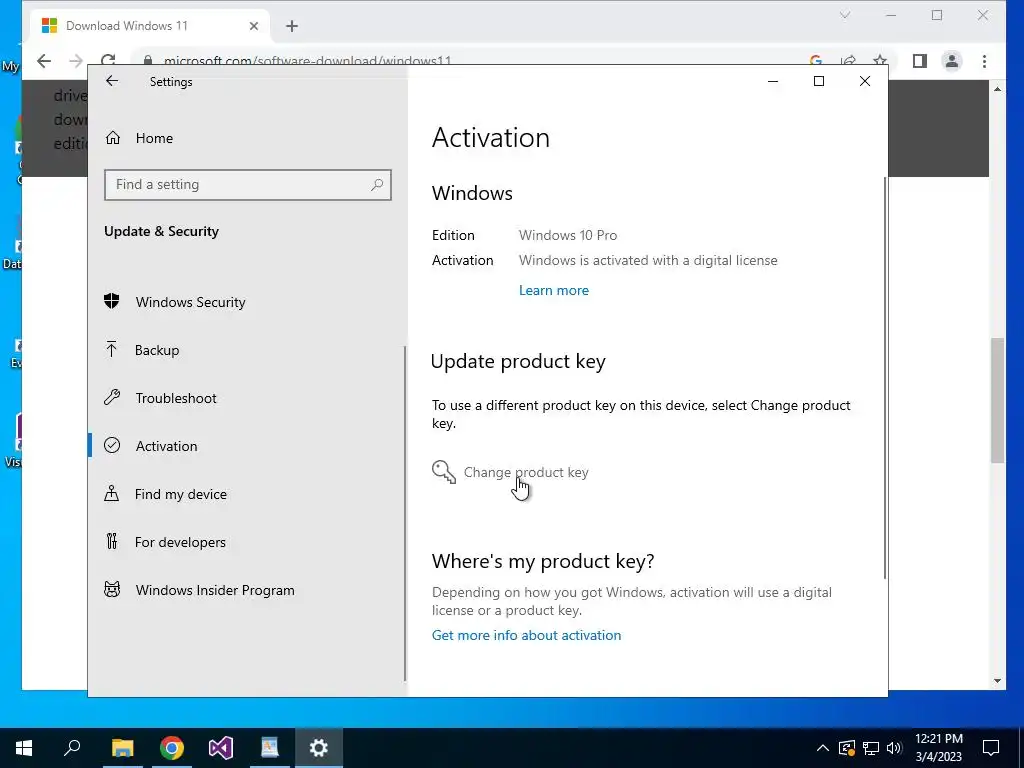
Task: Maximize the Settings window
Action: [x=818, y=81]
